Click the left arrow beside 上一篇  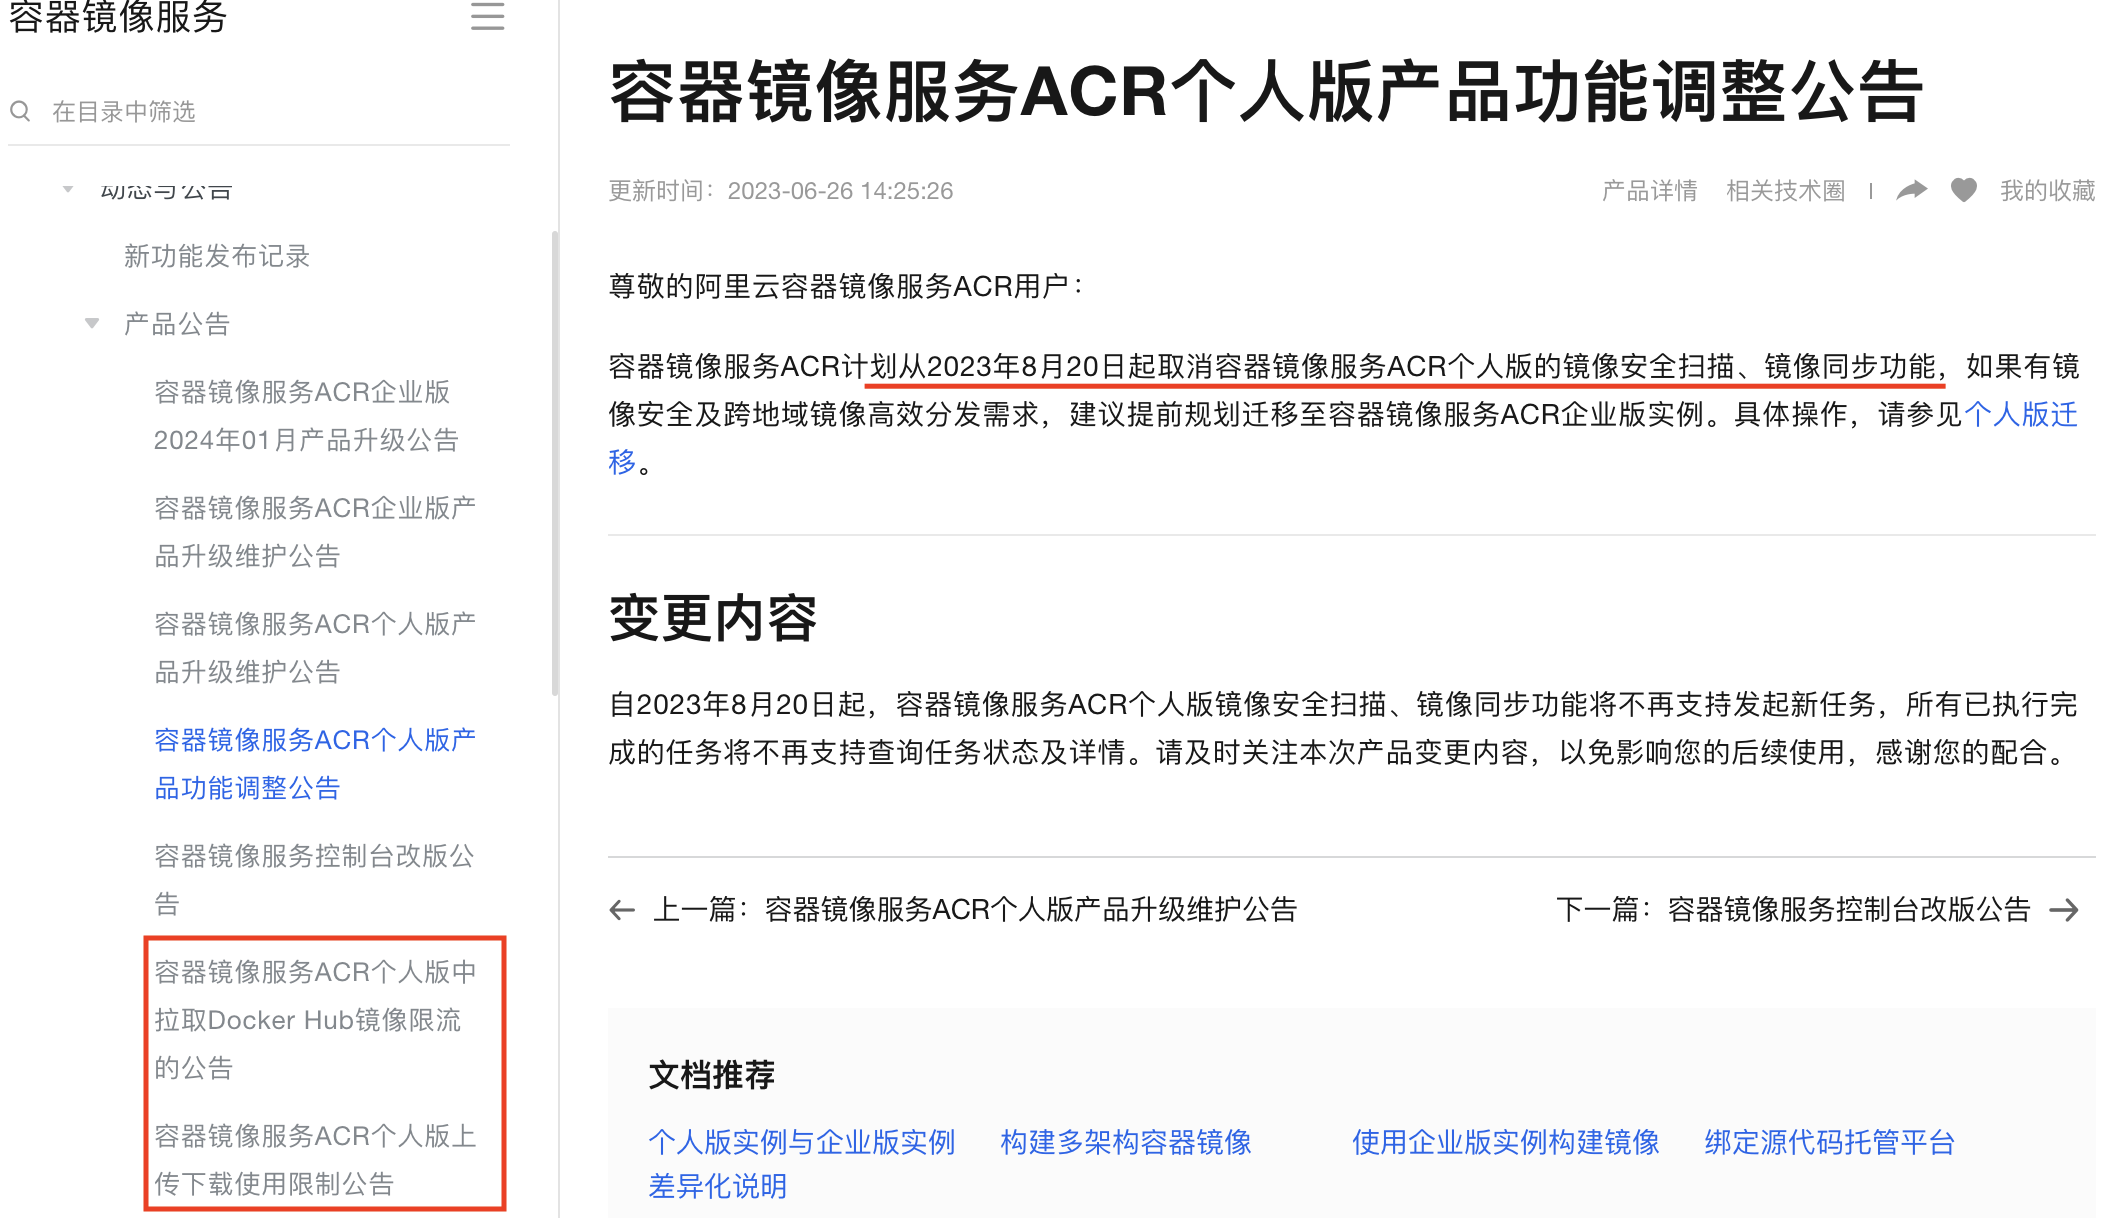point(622,909)
